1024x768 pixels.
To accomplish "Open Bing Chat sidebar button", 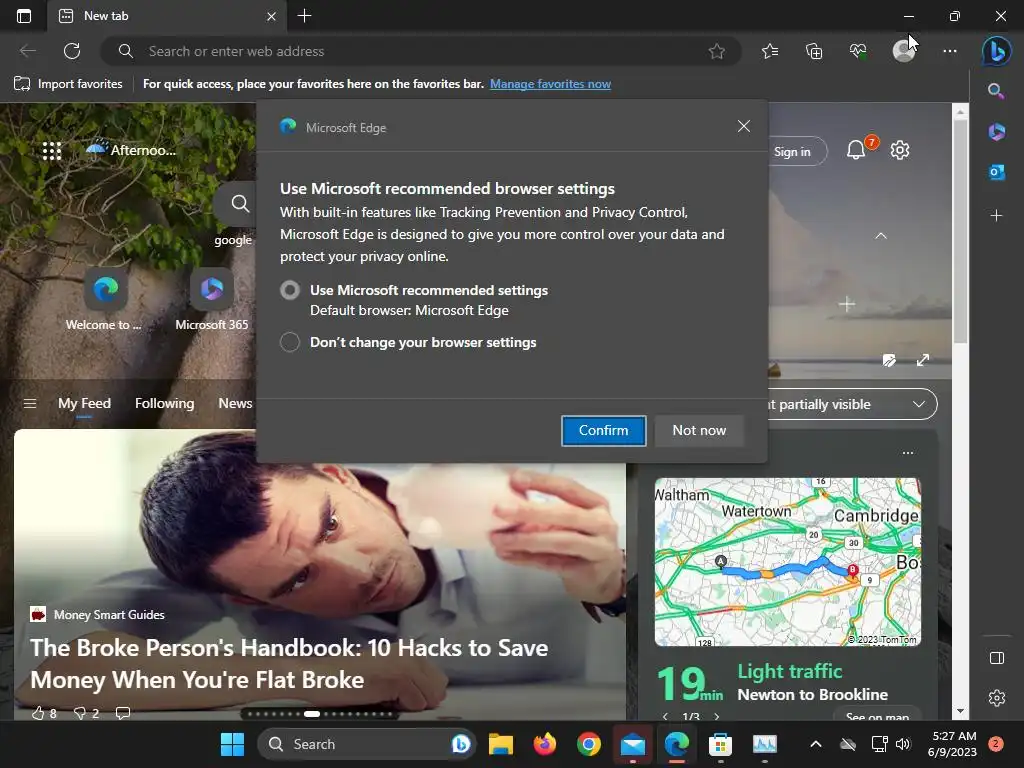I will 997,51.
